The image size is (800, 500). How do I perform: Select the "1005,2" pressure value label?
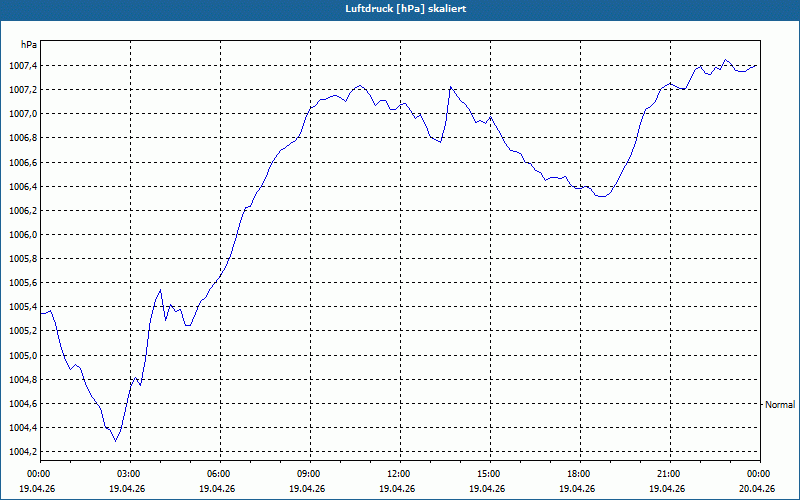pos(23,331)
